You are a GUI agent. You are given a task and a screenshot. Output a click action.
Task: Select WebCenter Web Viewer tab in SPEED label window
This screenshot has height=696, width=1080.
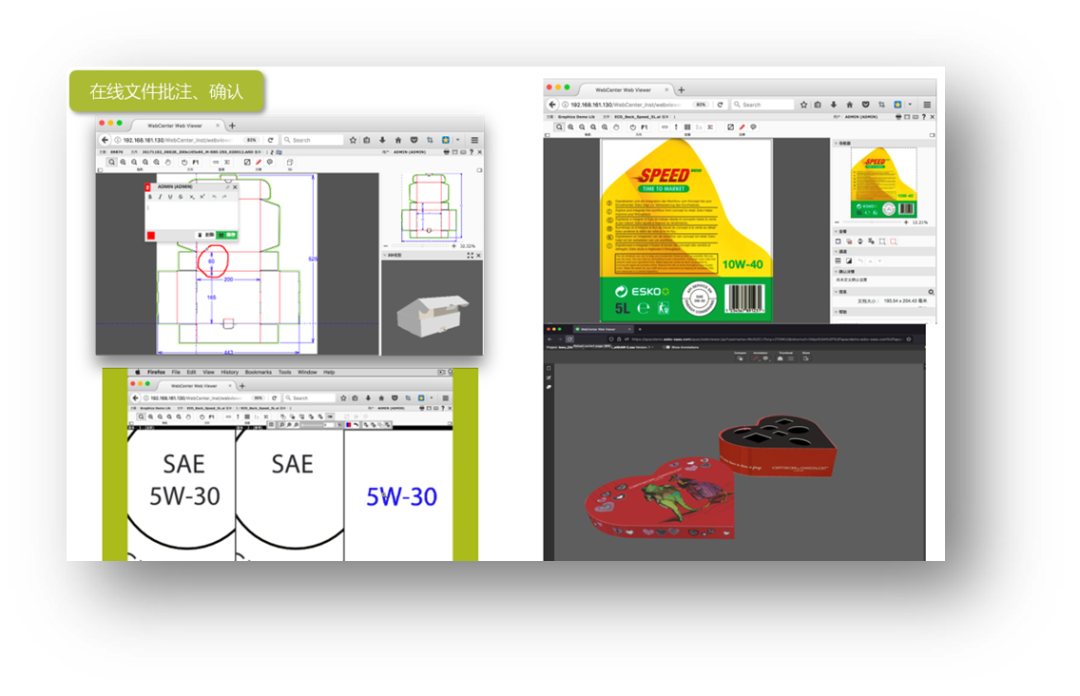(623, 90)
